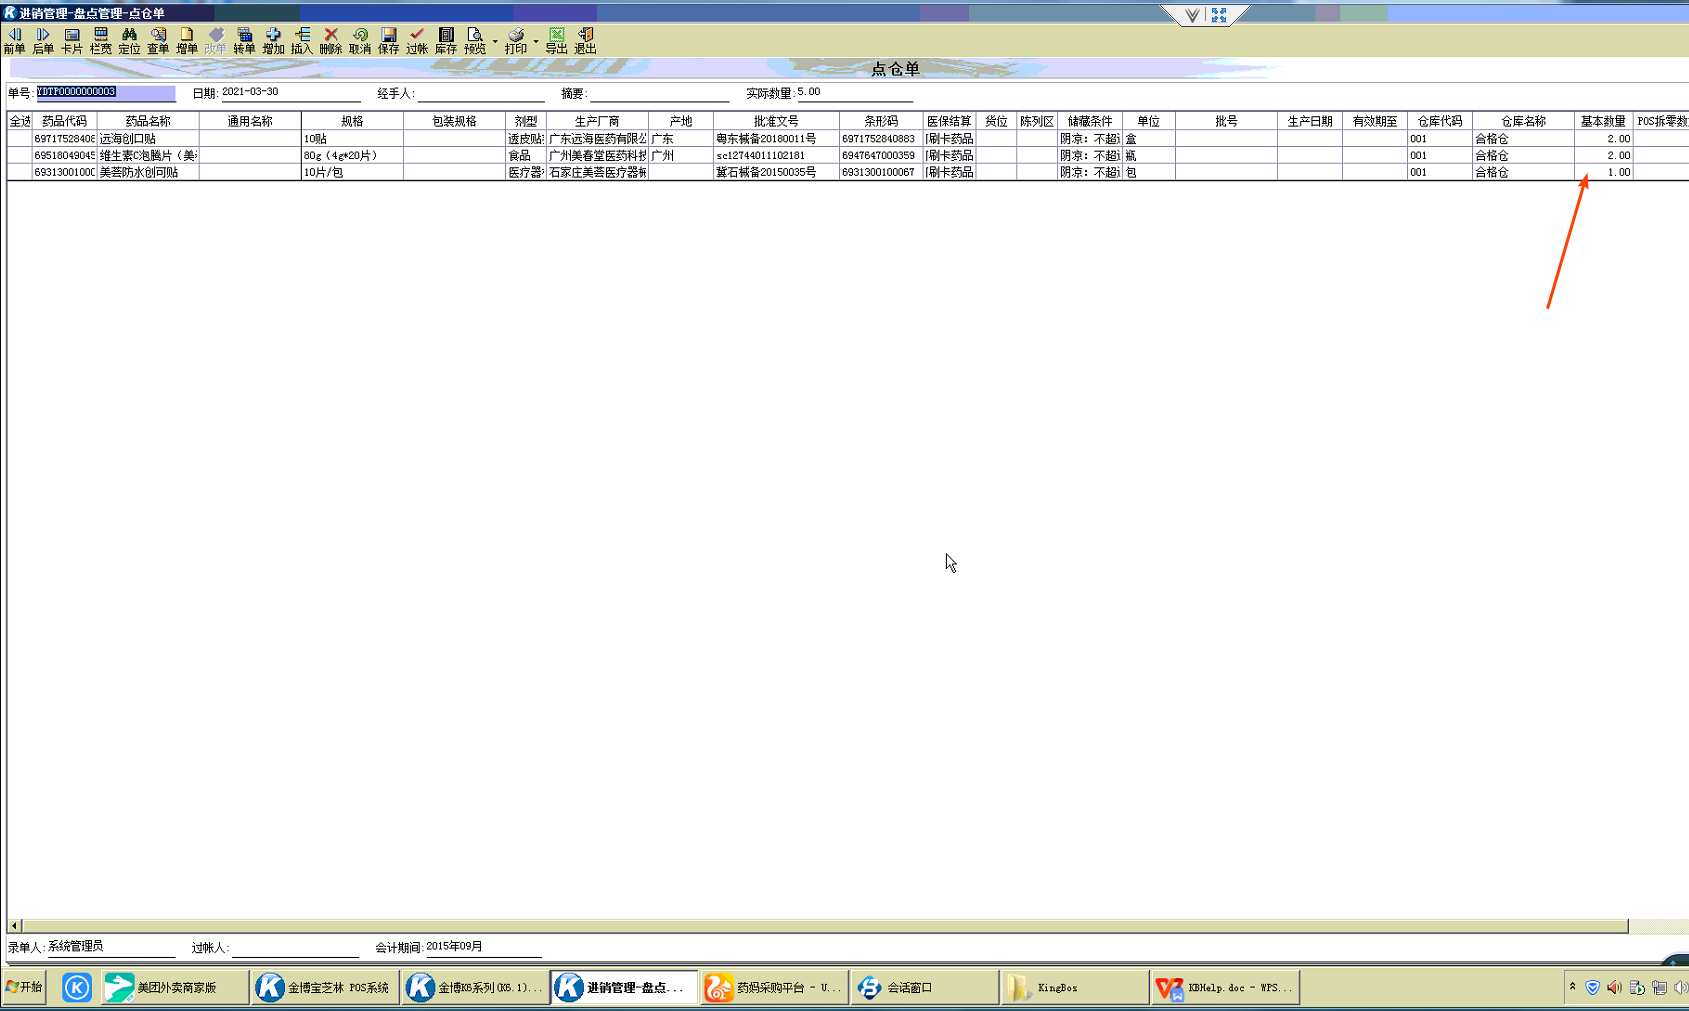This screenshot has height=1011, width=1689.
Task: Click approval number 粤东械备20180011号
Action: click(x=776, y=139)
